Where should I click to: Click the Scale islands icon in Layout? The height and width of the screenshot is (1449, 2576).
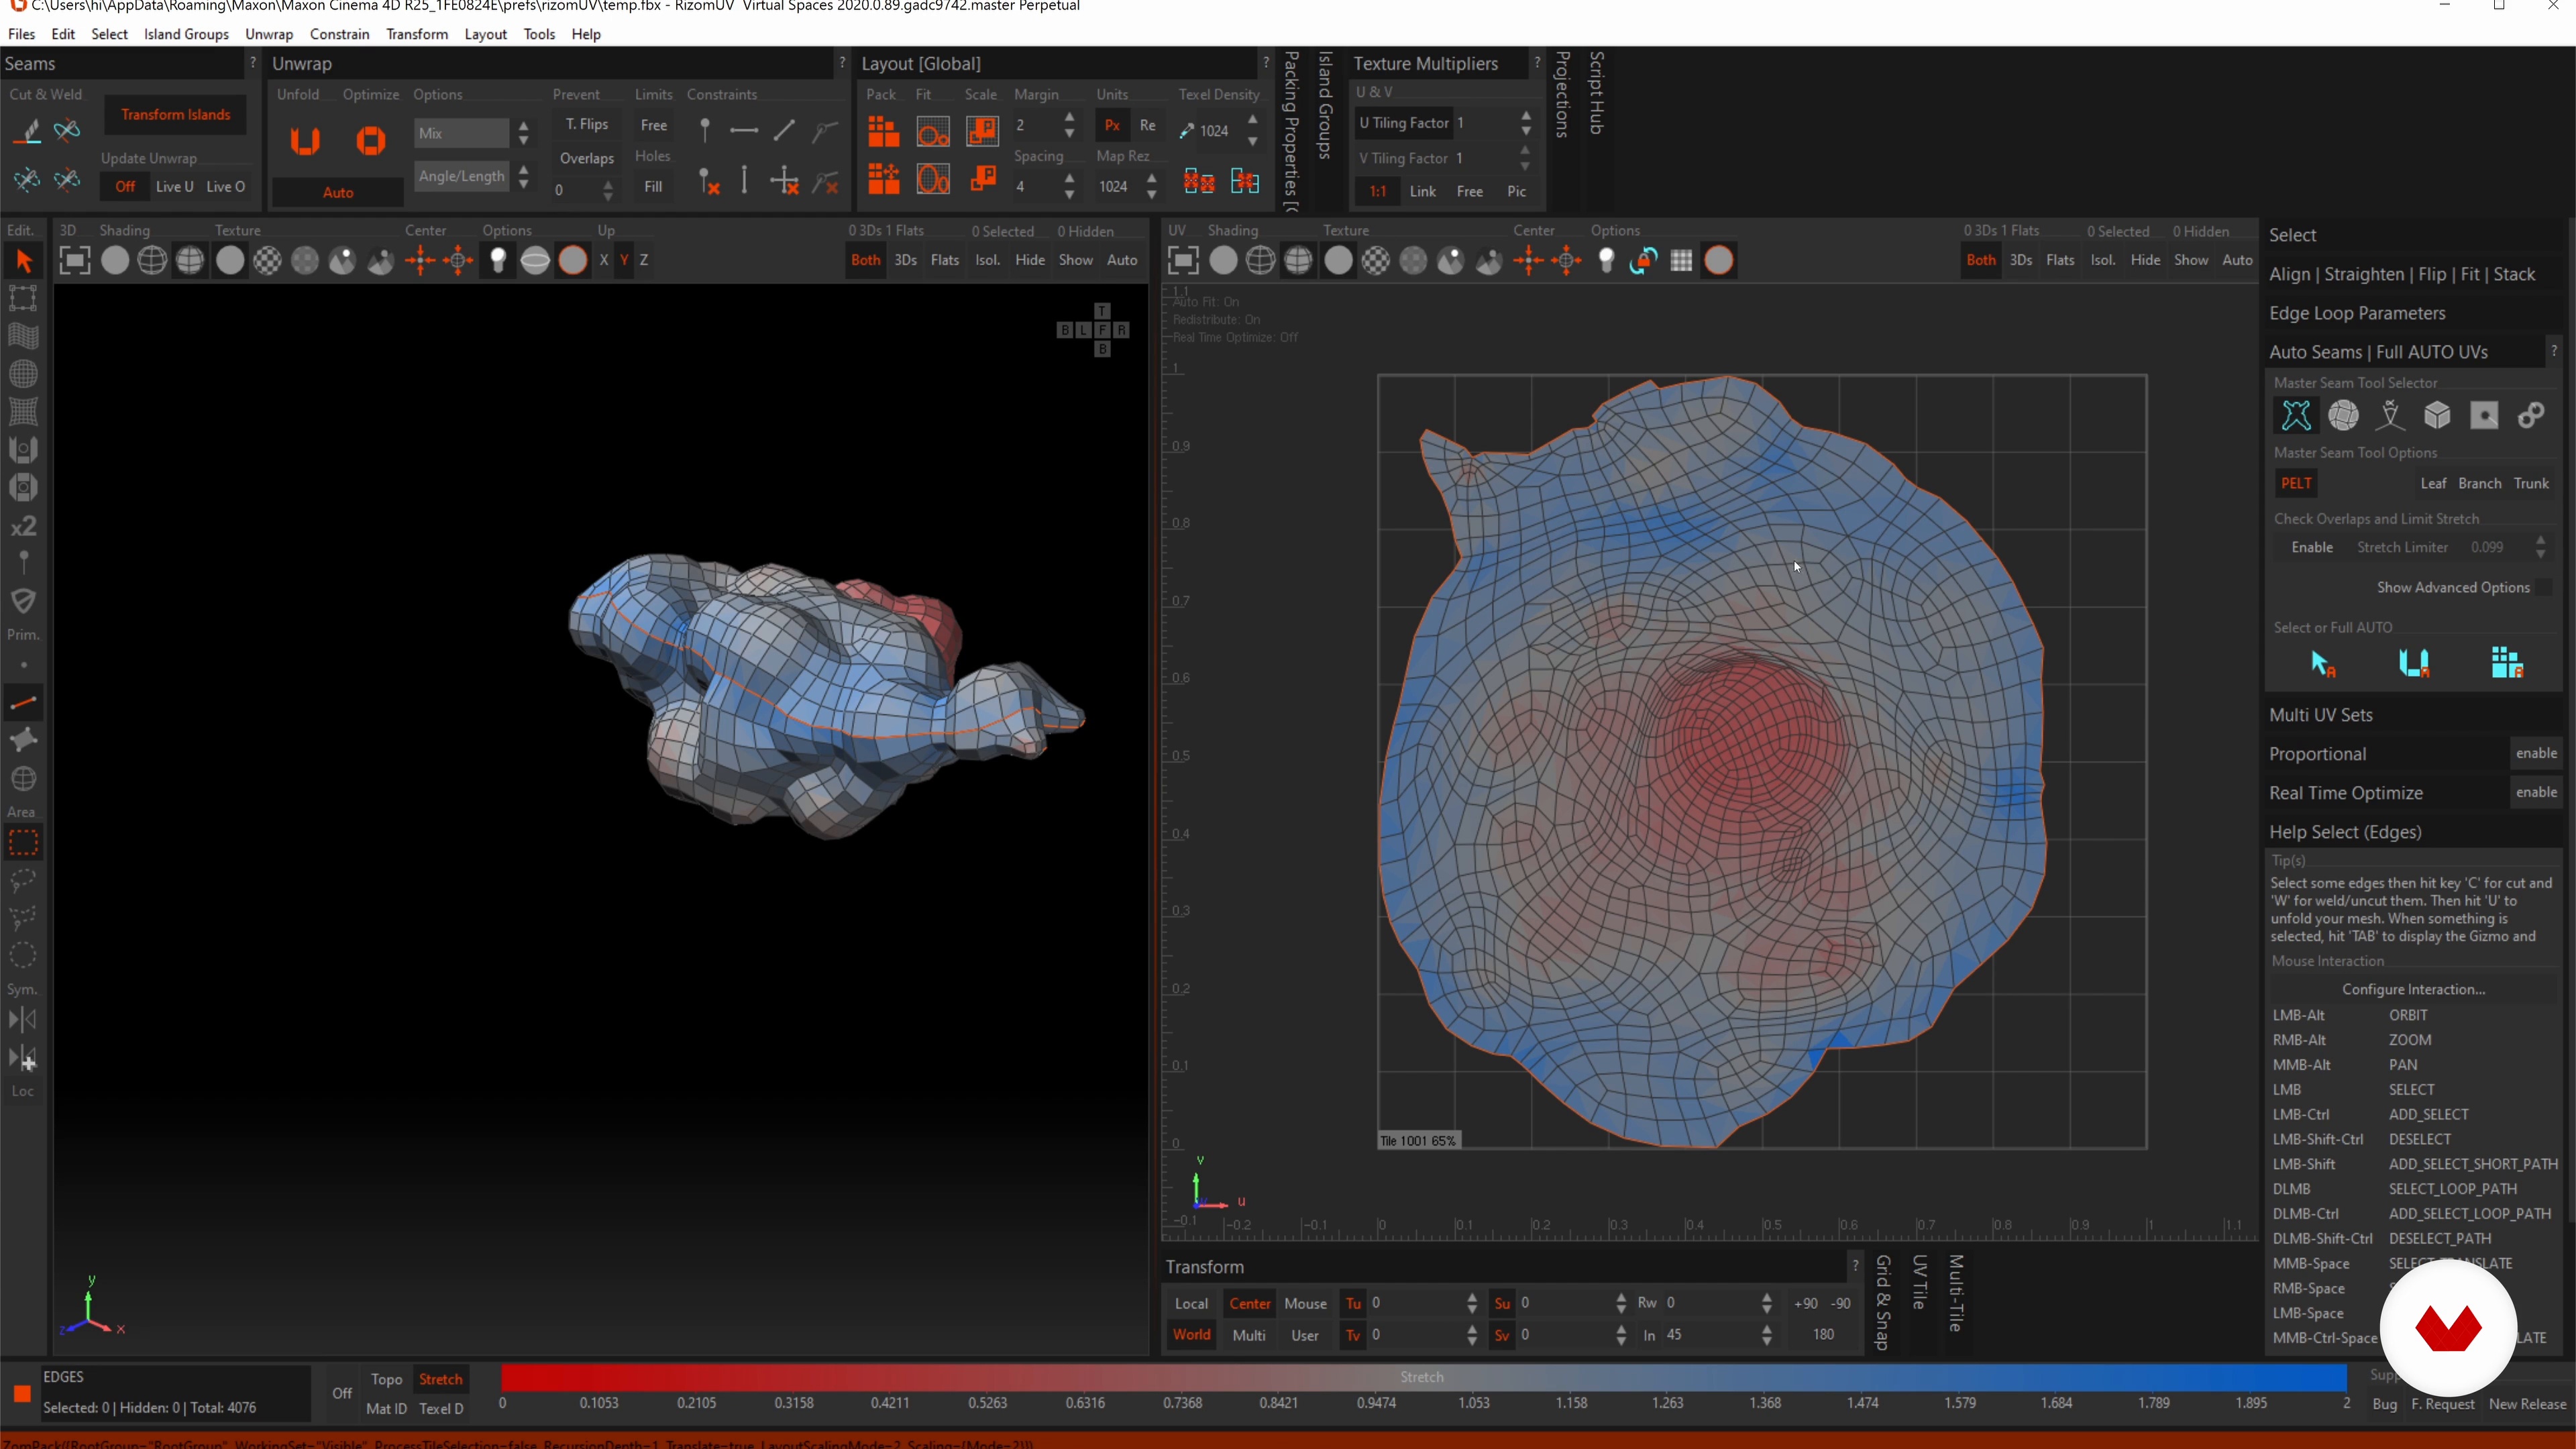pos(982,131)
